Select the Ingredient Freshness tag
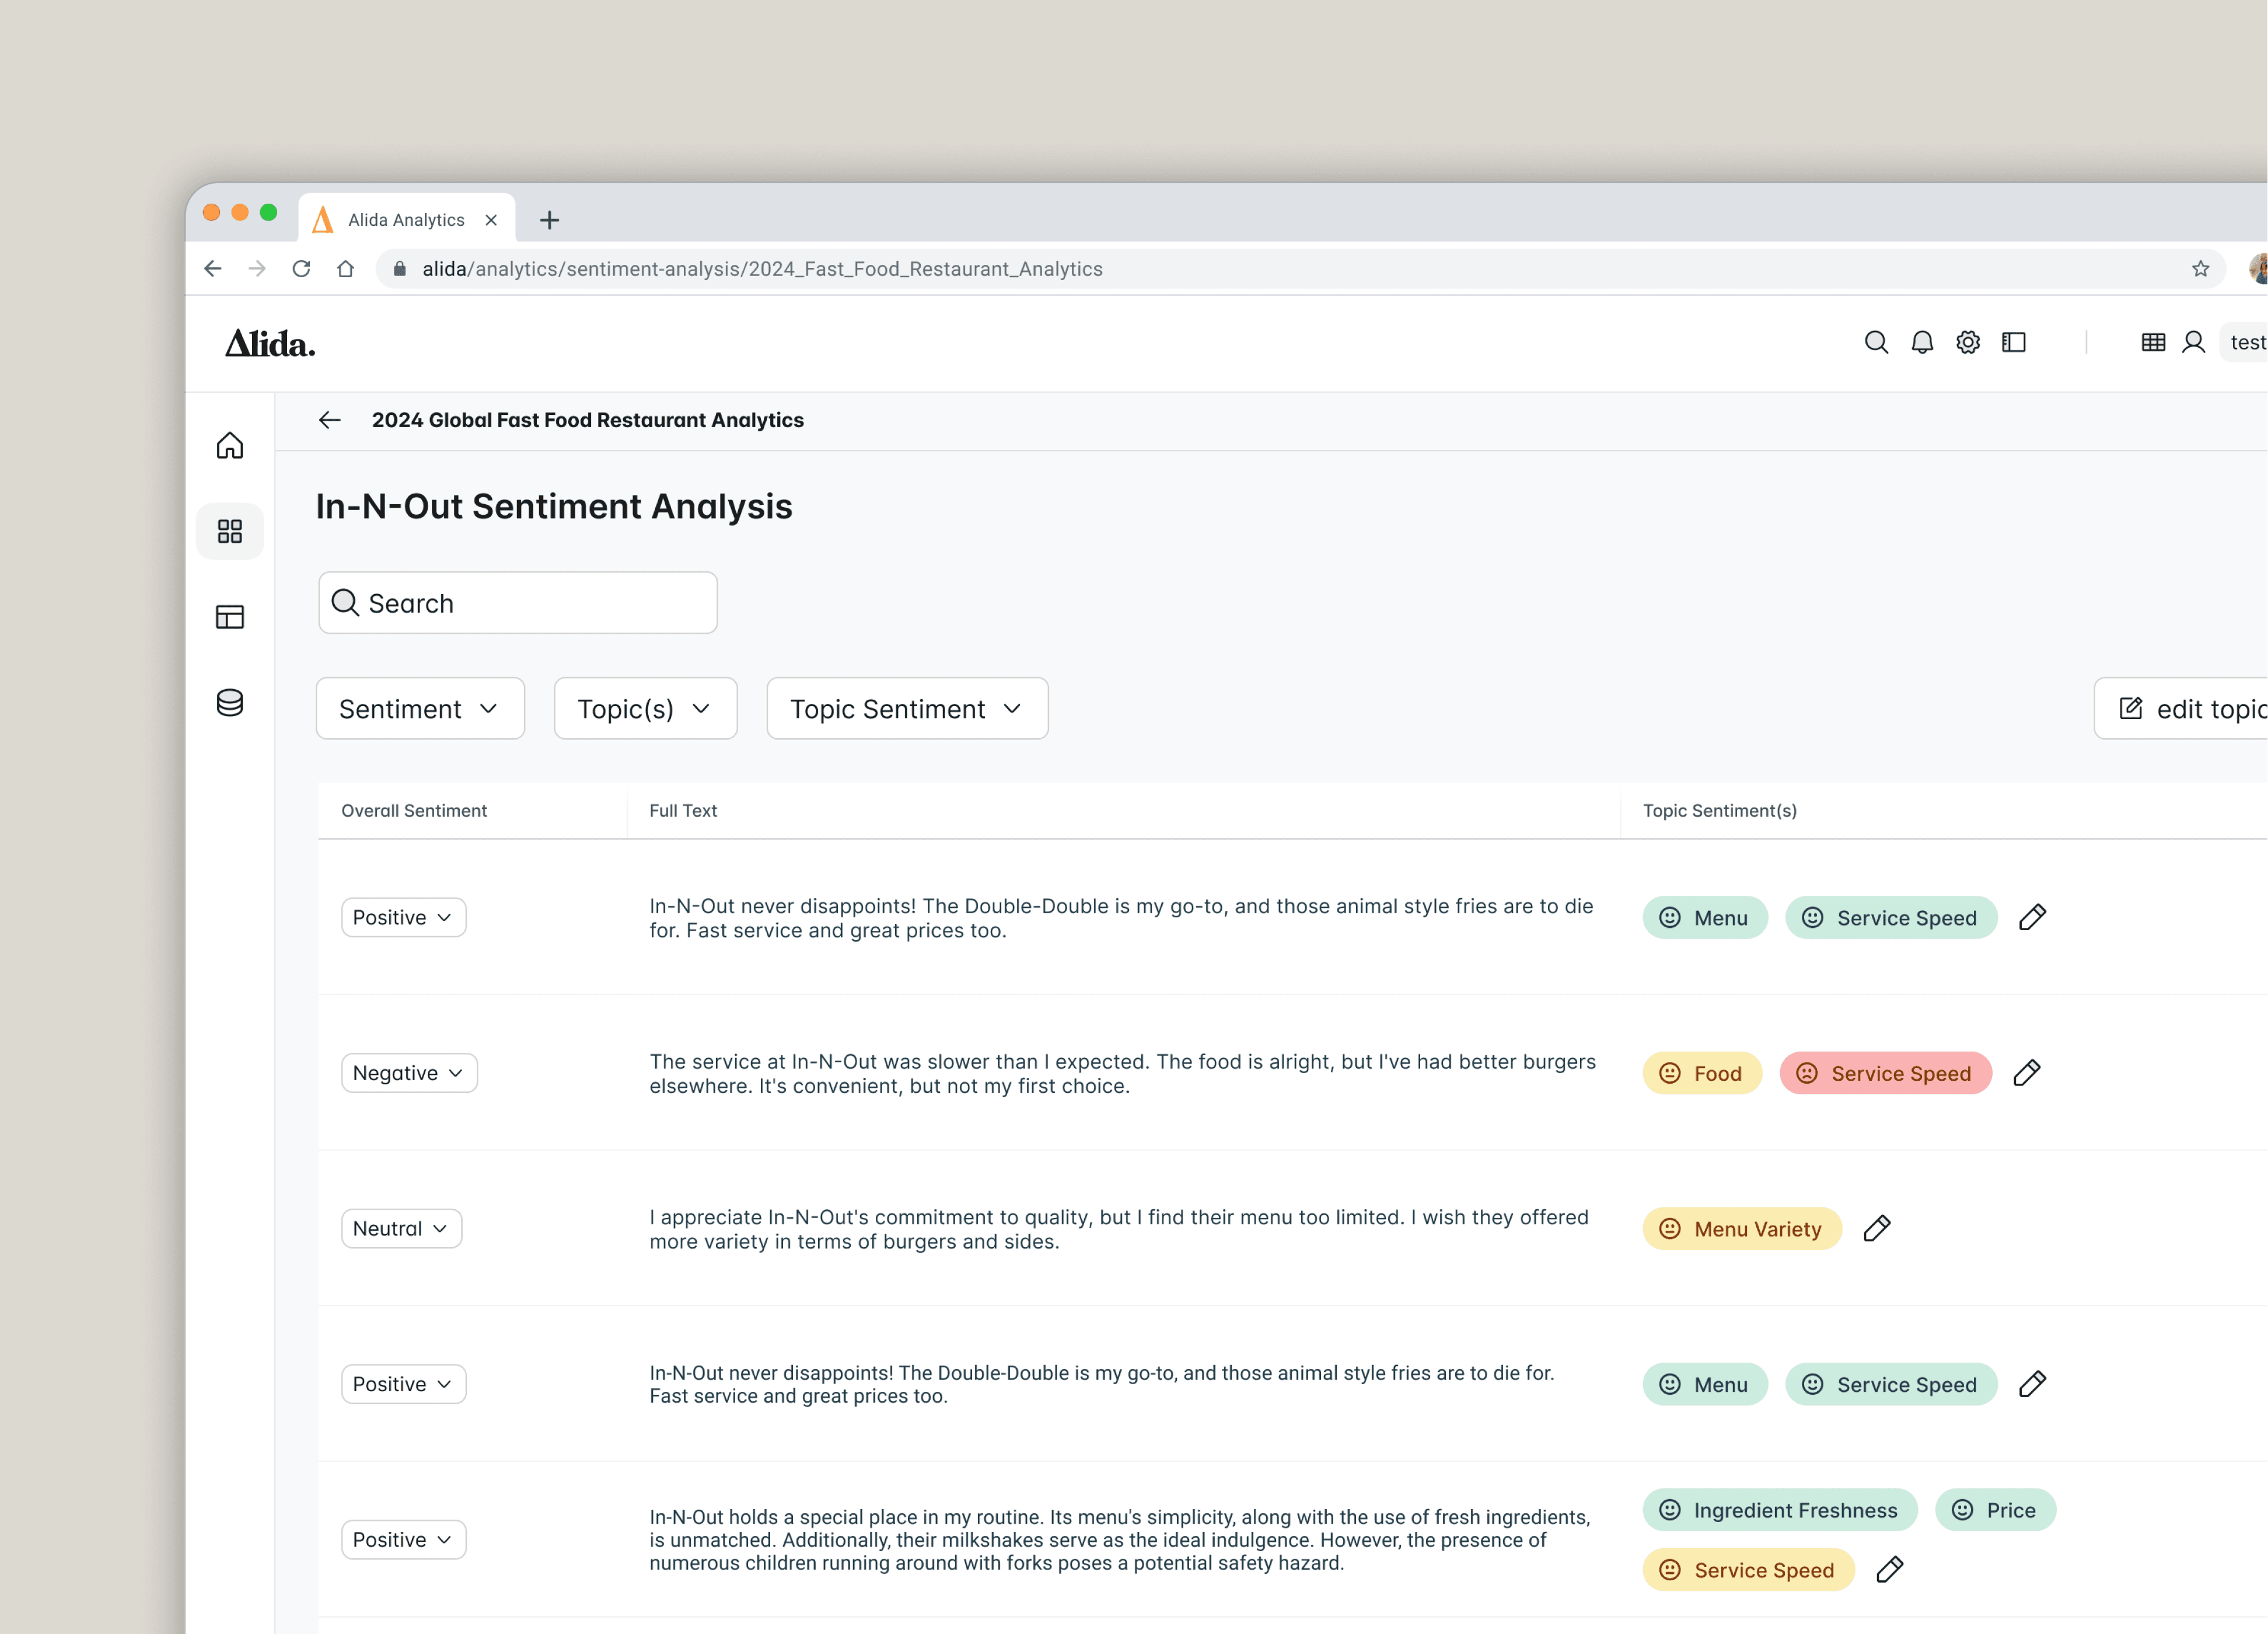2268x1634 pixels. pos(1780,1510)
